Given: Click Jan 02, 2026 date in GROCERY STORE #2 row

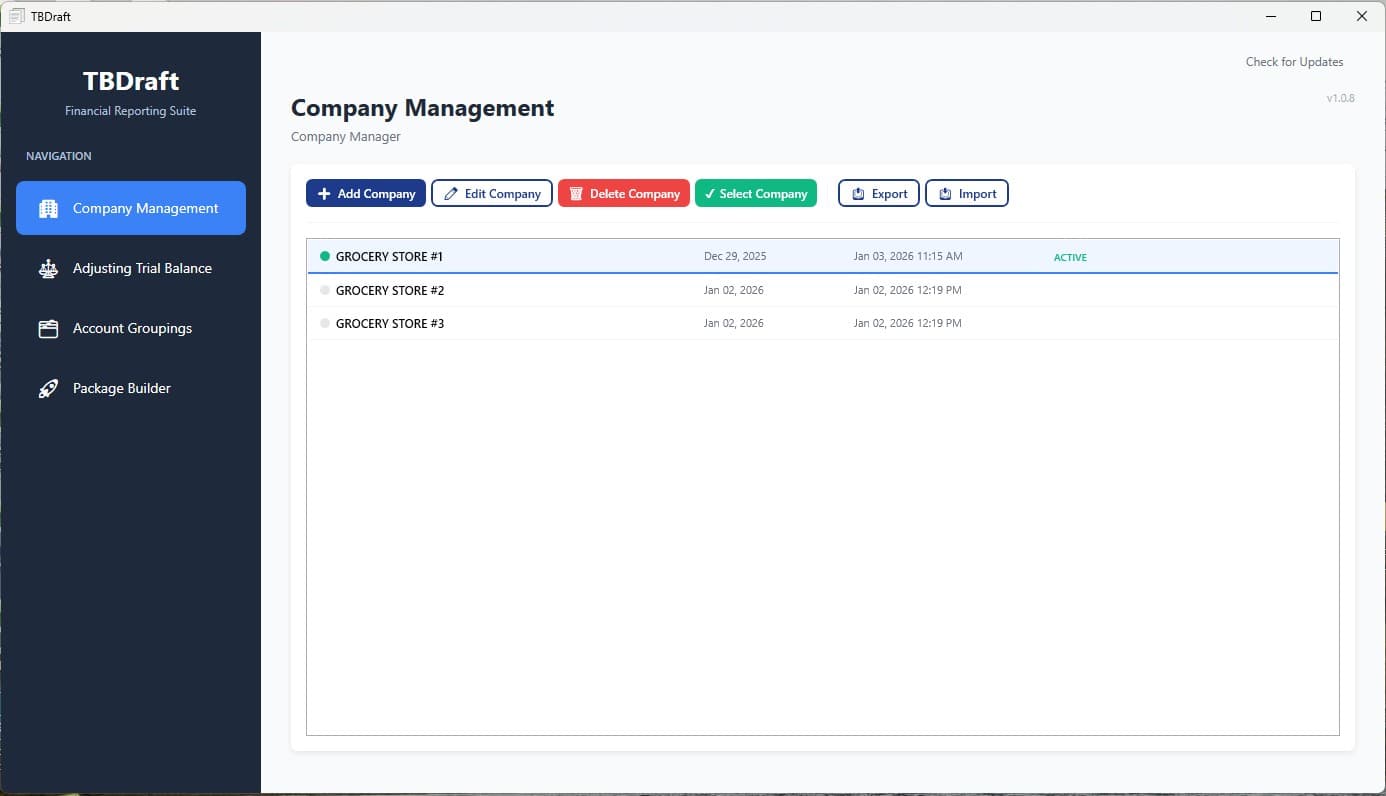Looking at the screenshot, I should pyautogui.click(x=734, y=290).
